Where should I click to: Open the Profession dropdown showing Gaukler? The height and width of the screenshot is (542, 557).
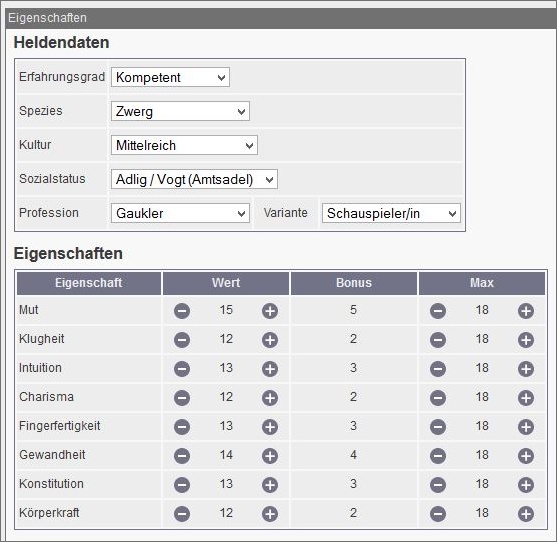180,213
